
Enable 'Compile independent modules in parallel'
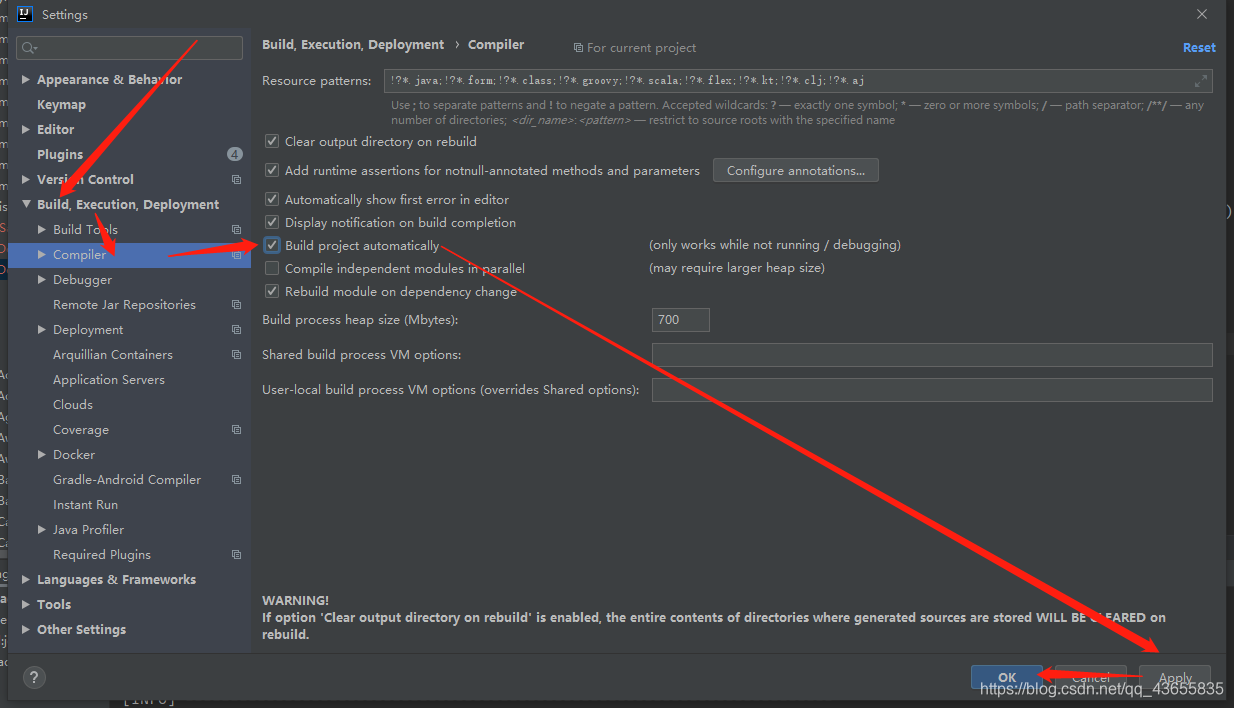tap(272, 268)
